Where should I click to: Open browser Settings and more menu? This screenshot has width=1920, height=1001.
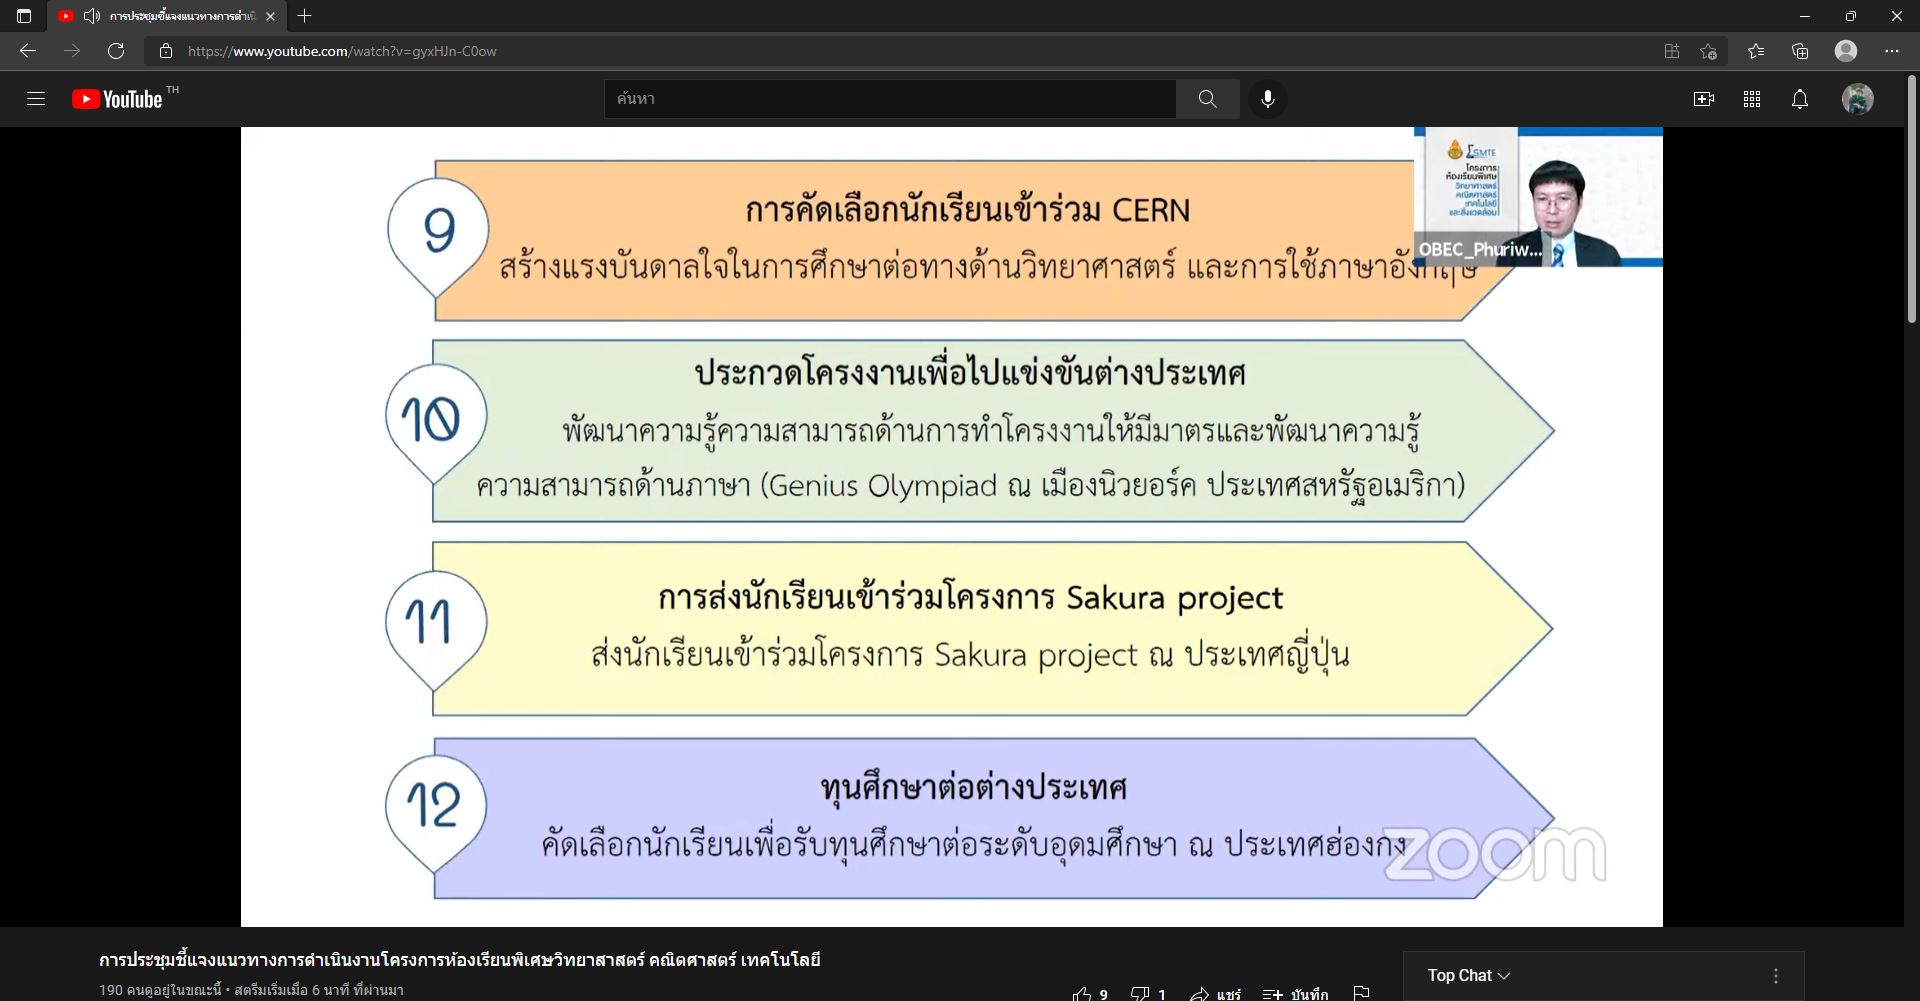point(1892,51)
